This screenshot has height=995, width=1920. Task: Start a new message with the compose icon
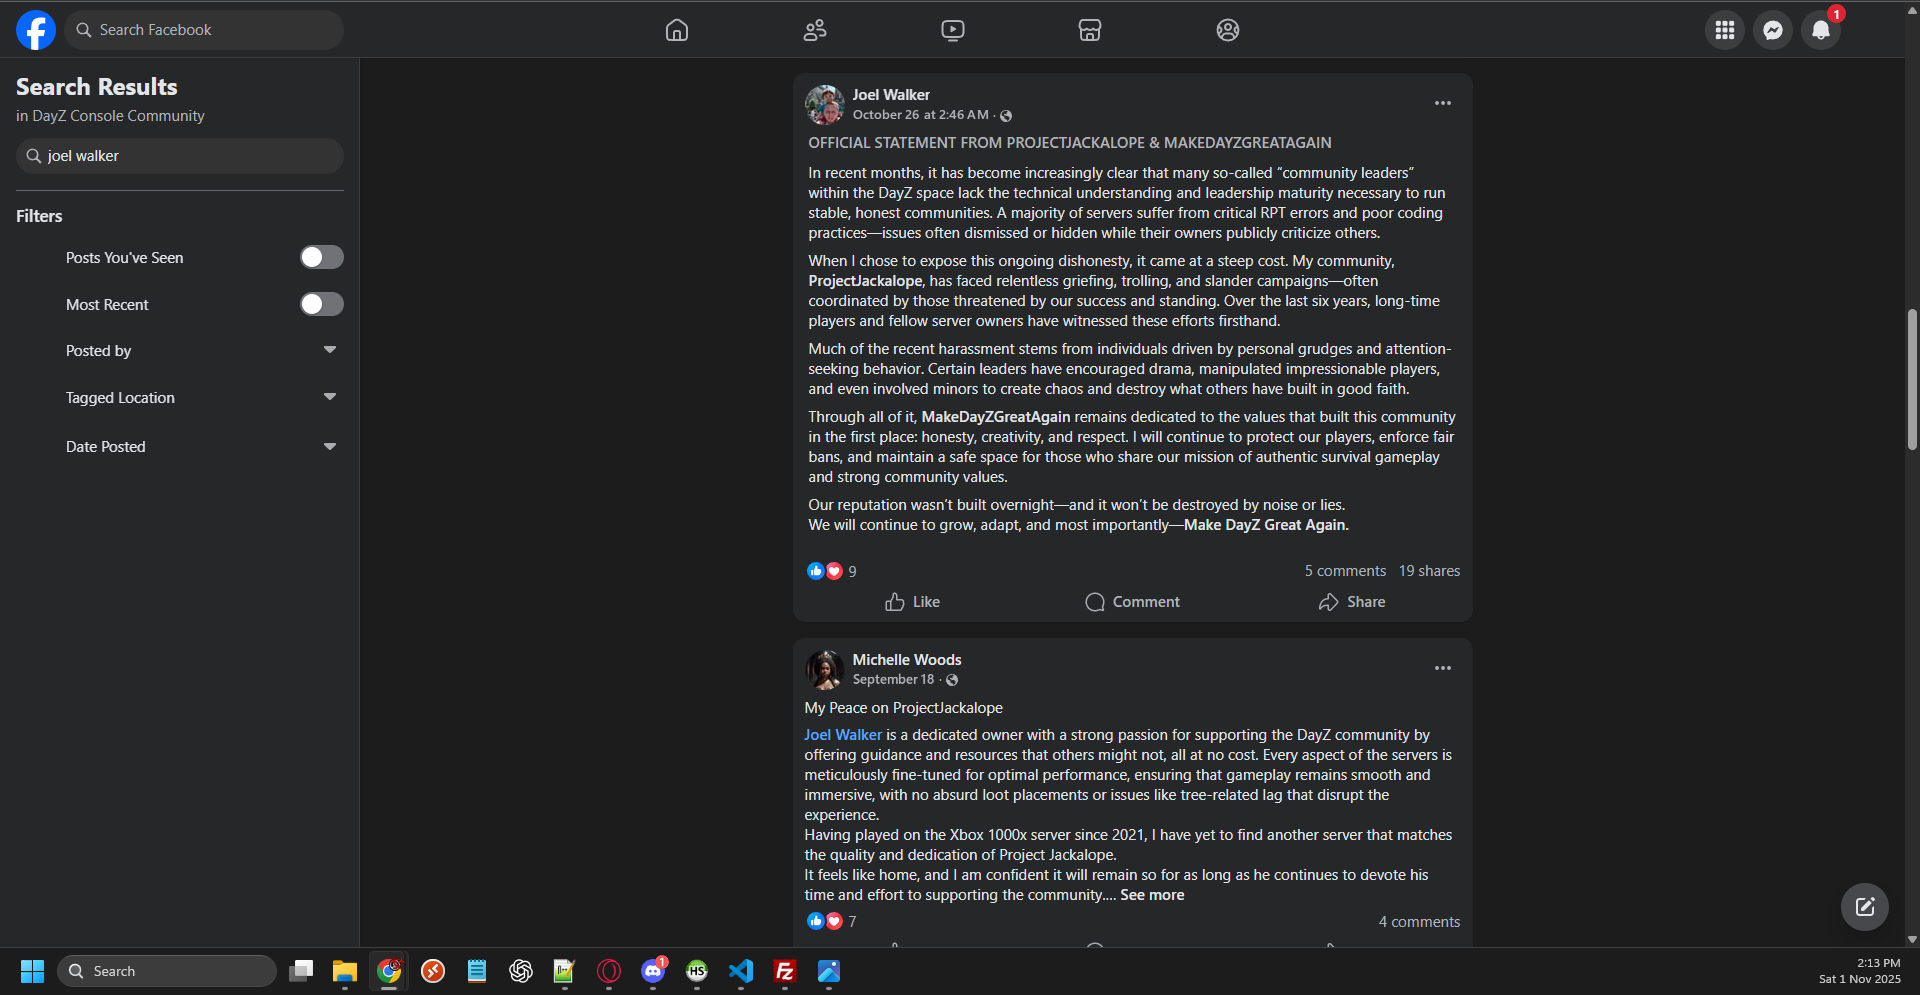pyautogui.click(x=1865, y=907)
